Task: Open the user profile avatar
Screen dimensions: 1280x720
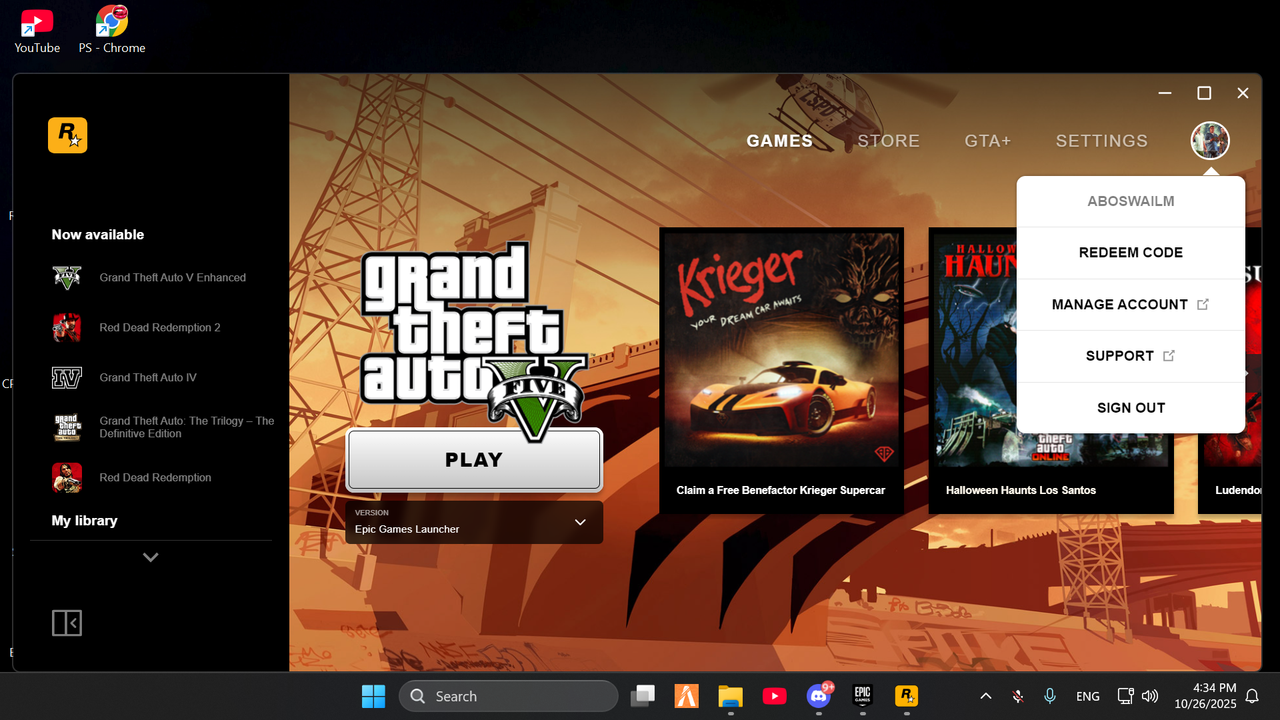Action: 1210,141
